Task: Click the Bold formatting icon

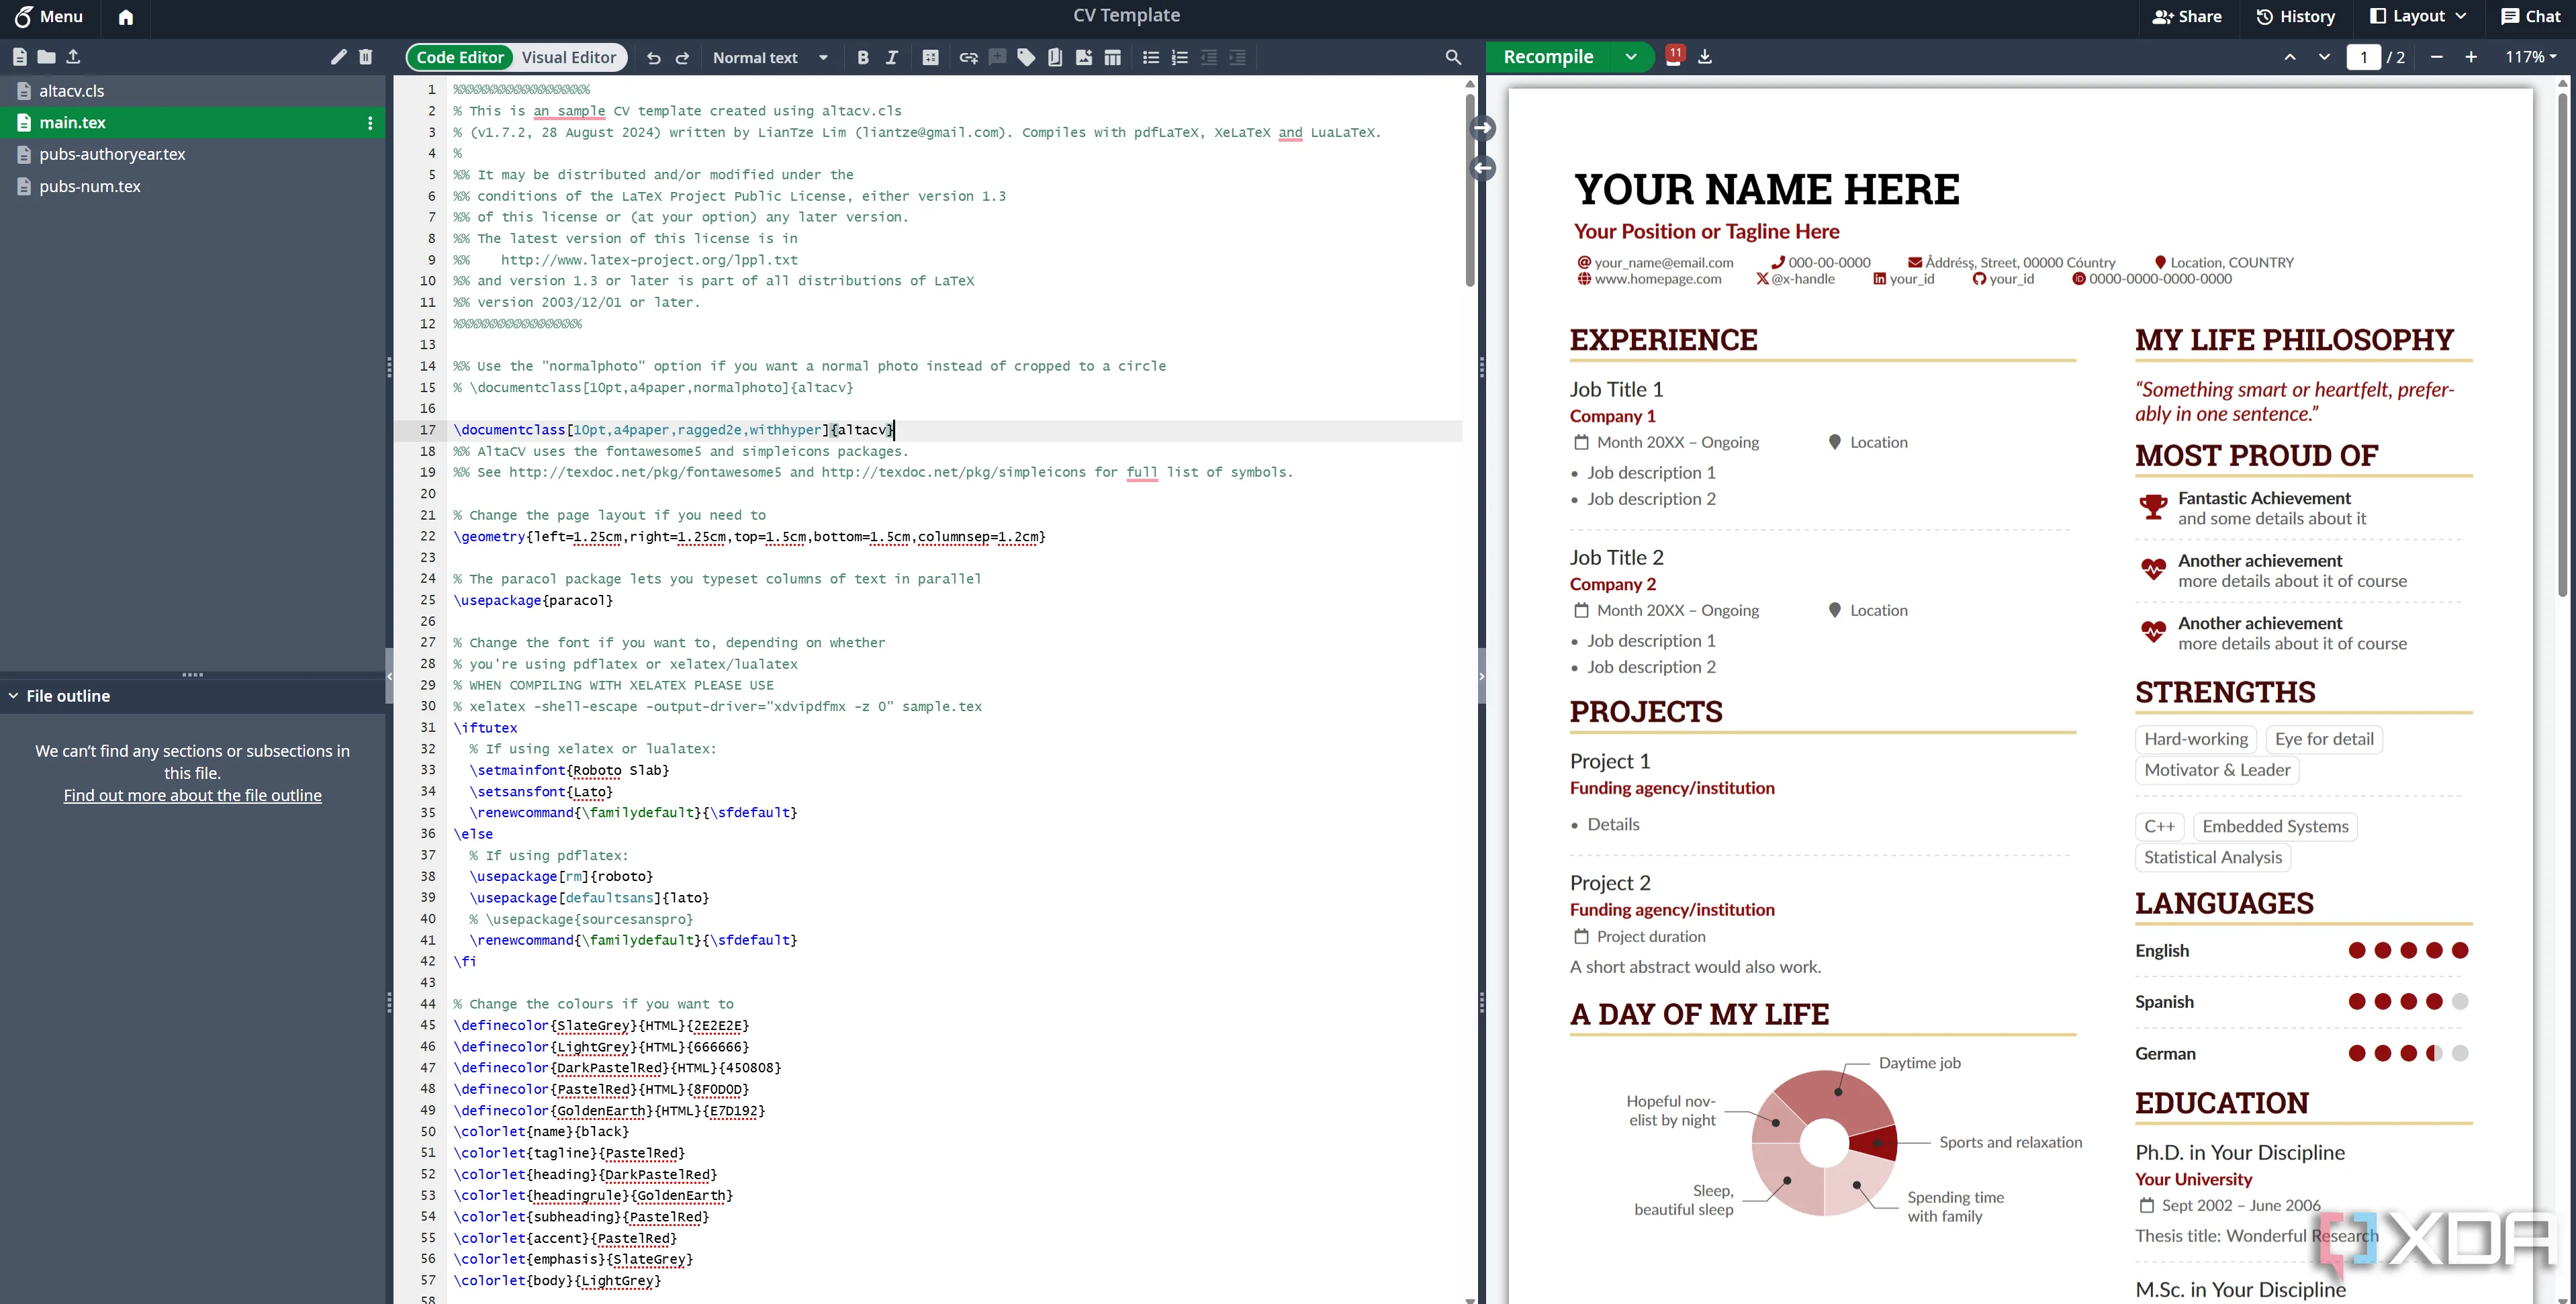Action: (863, 58)
